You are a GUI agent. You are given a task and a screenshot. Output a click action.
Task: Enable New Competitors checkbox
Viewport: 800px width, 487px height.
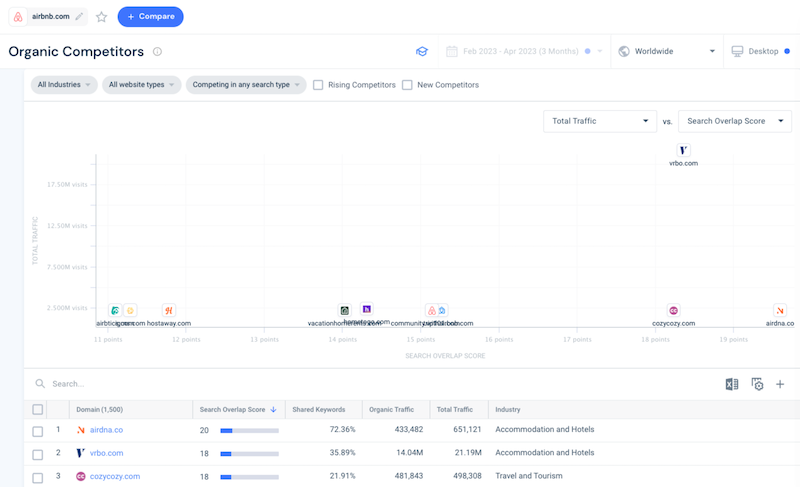pyautogui.click(x=407, y=85)
